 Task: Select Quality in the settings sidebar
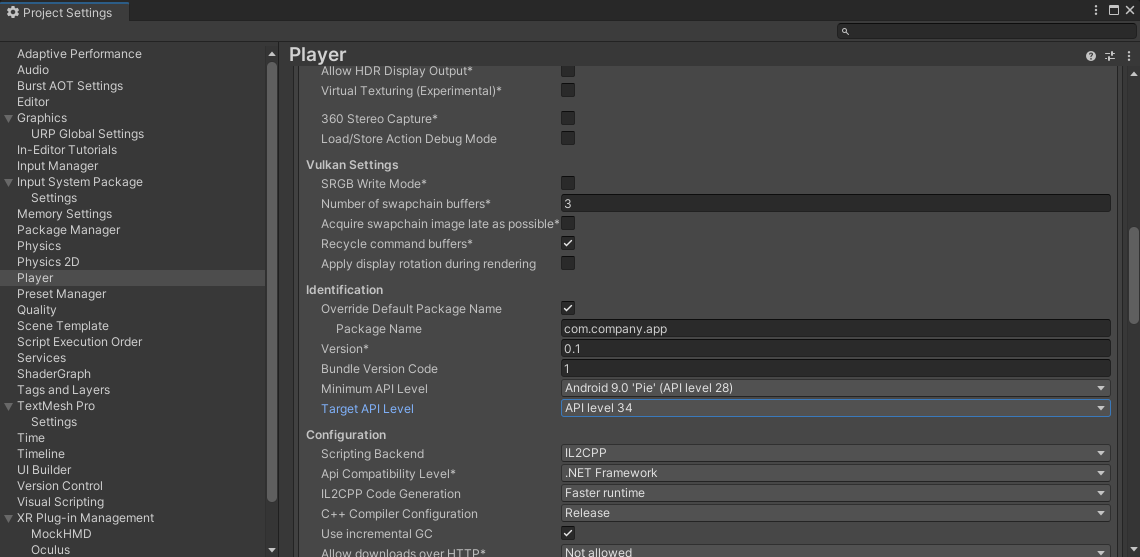37,310
